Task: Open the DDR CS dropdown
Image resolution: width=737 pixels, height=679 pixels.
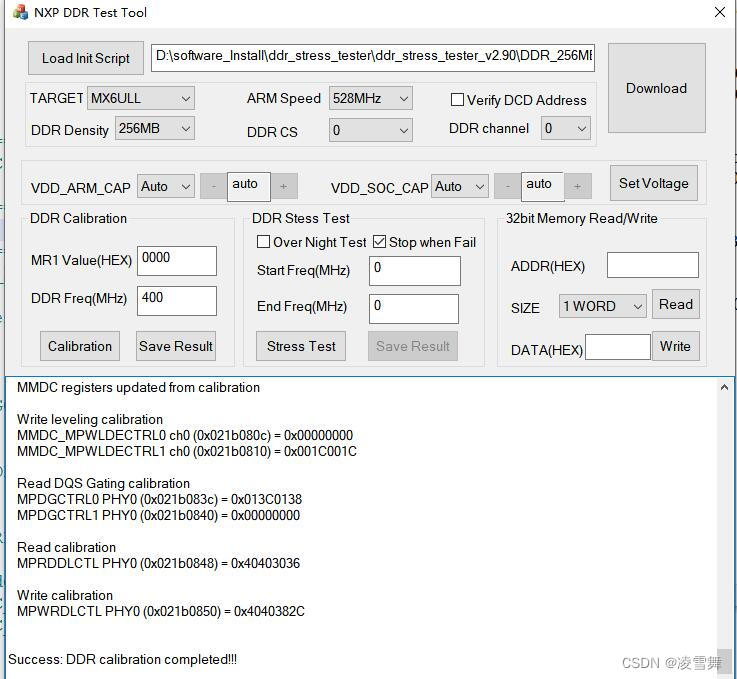Action: pos(370,130)
